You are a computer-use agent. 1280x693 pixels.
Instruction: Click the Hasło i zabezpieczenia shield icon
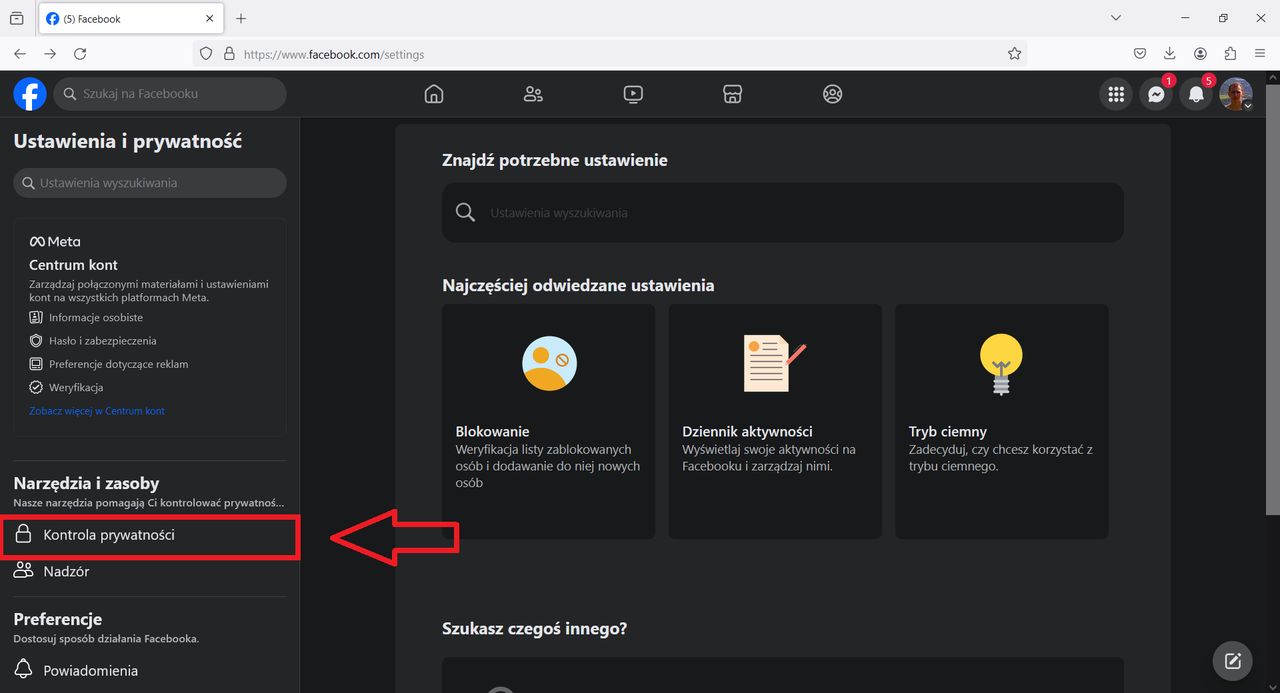36,341
